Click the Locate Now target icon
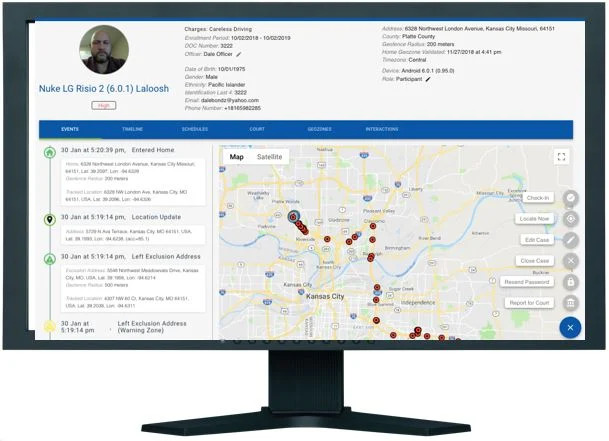This screenshot has height=441, width=609. point(570,219)
